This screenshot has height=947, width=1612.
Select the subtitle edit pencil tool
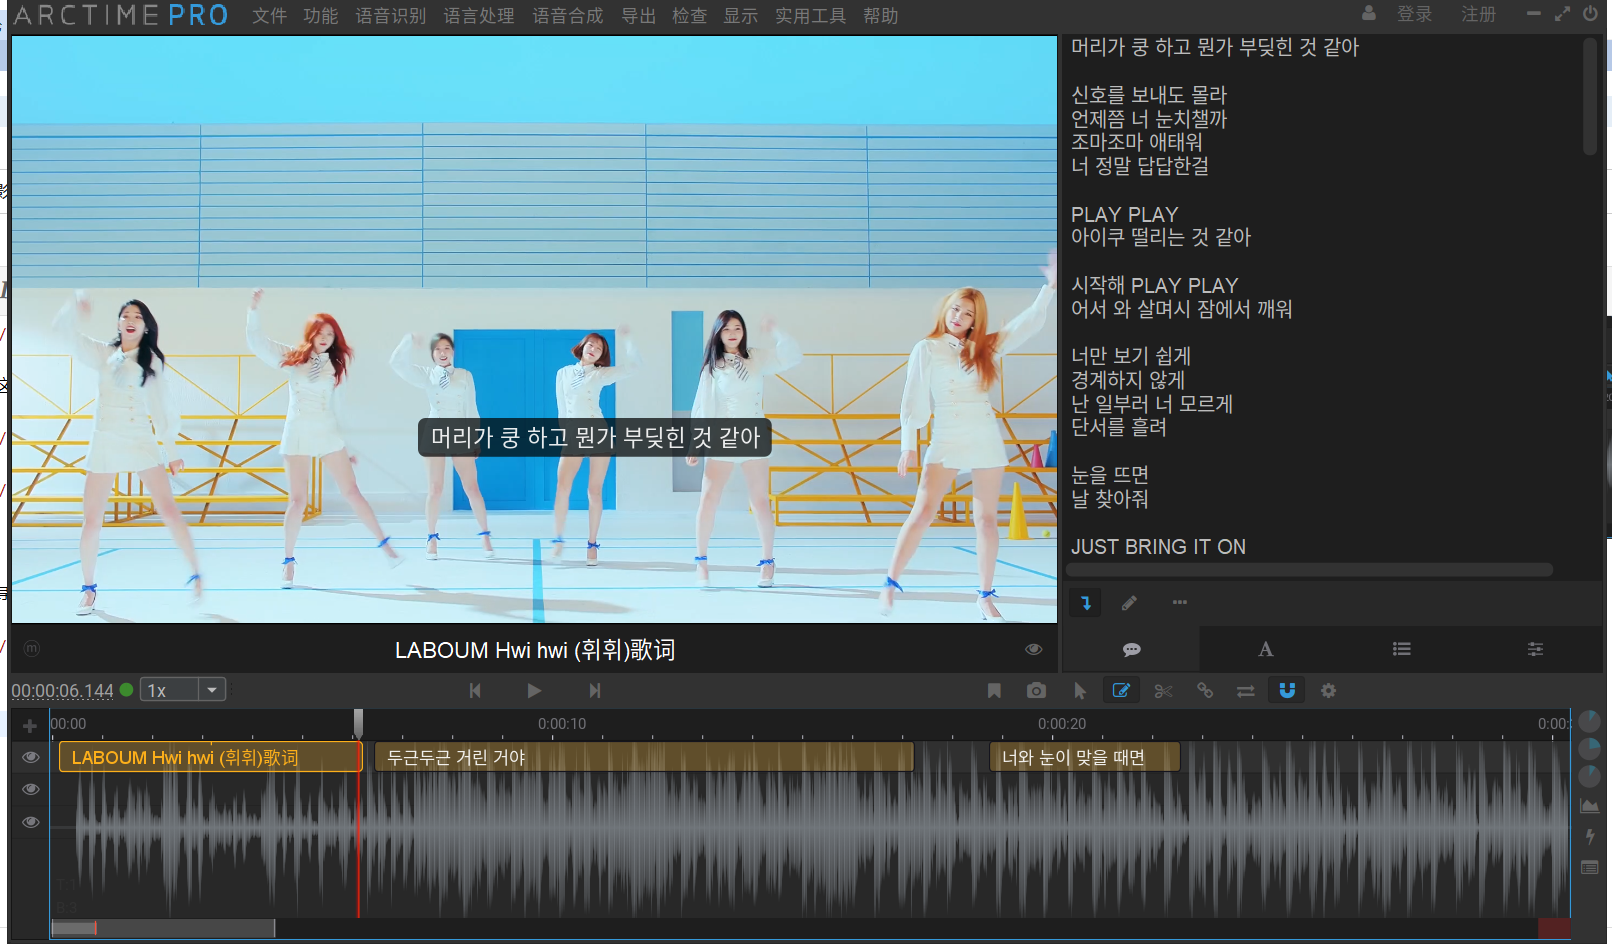[x=1121, y=691]
